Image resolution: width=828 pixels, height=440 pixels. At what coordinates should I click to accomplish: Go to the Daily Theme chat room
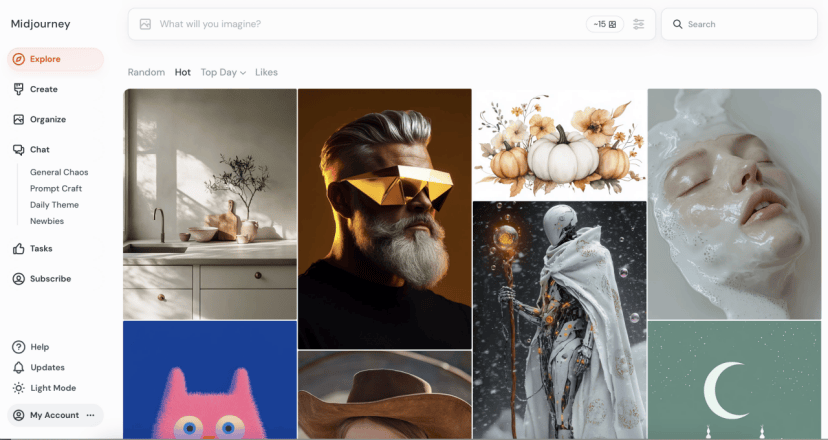53,205
